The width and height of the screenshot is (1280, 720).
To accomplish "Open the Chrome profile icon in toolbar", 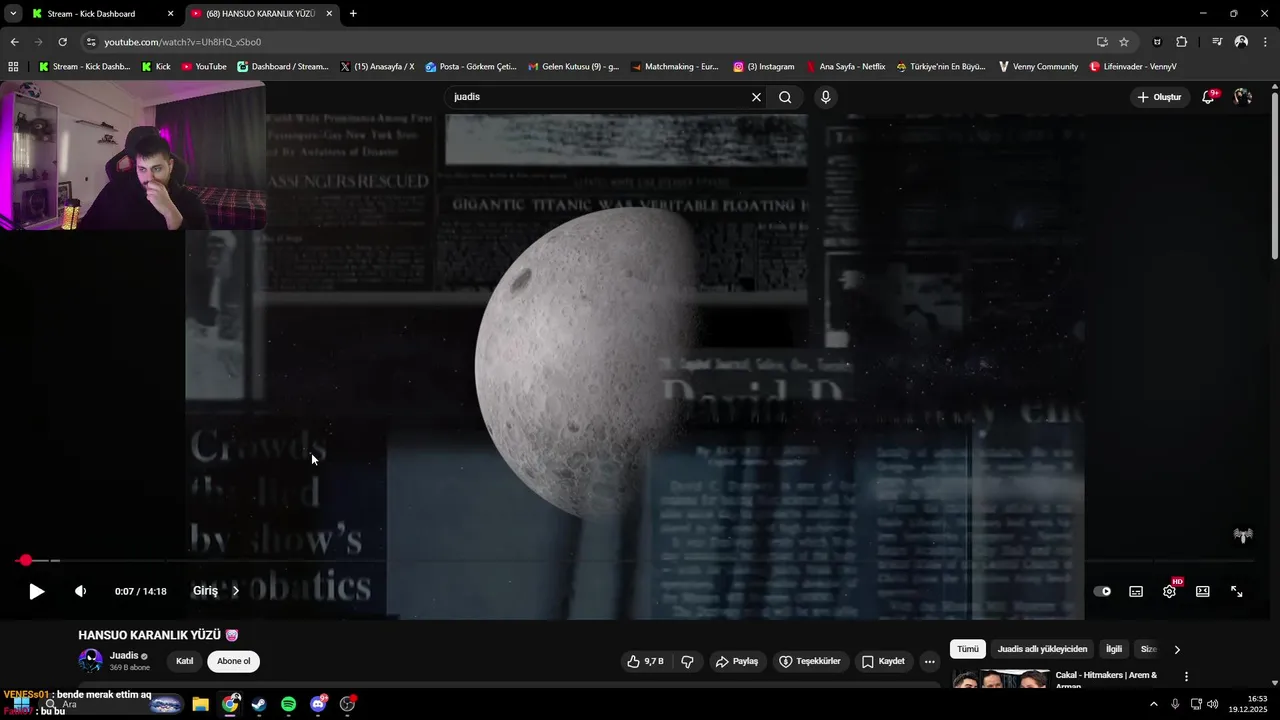I will tap(1241, 42).
